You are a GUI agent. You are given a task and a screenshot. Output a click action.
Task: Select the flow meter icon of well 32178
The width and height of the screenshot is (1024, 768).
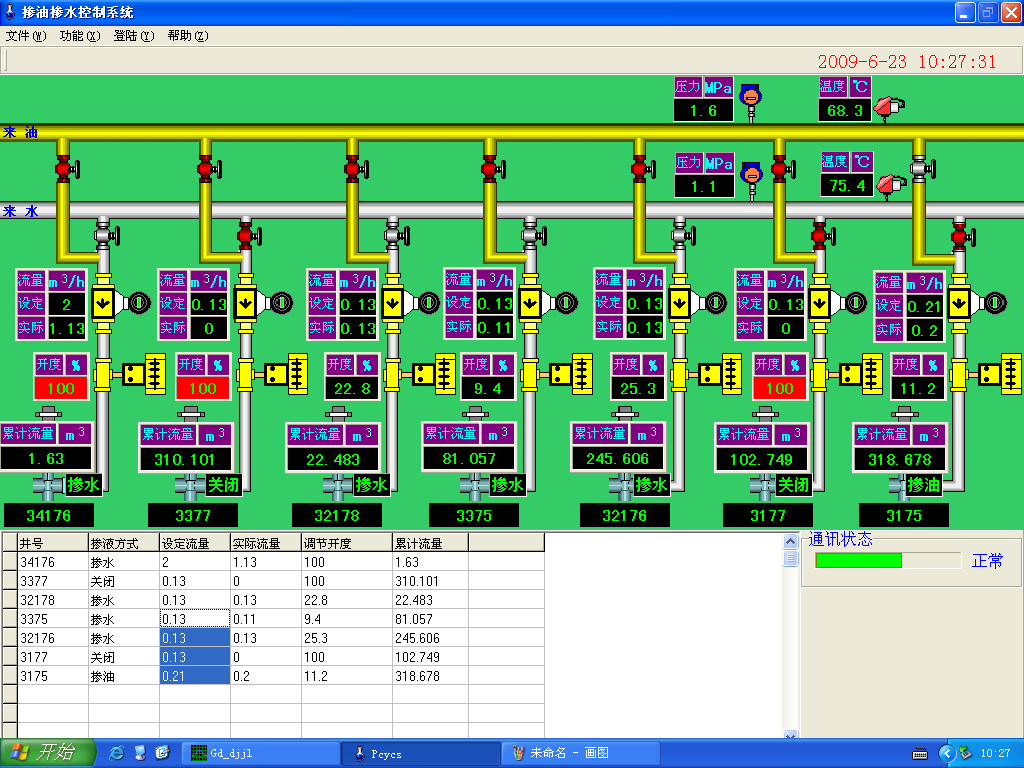(410, 302)
